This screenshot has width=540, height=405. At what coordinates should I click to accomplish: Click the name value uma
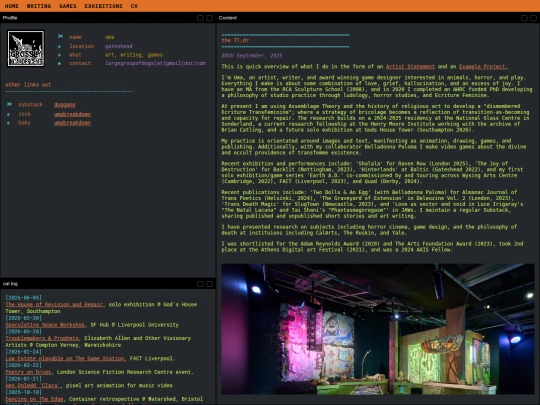[110, 37]
